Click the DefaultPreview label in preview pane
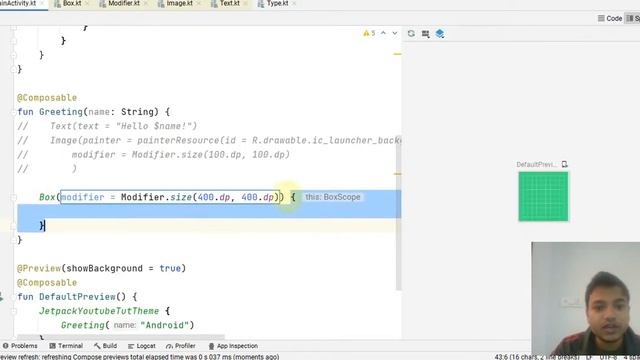Image resolution: width=640 pixels, height=360 pixels. [x=537, y=164]
